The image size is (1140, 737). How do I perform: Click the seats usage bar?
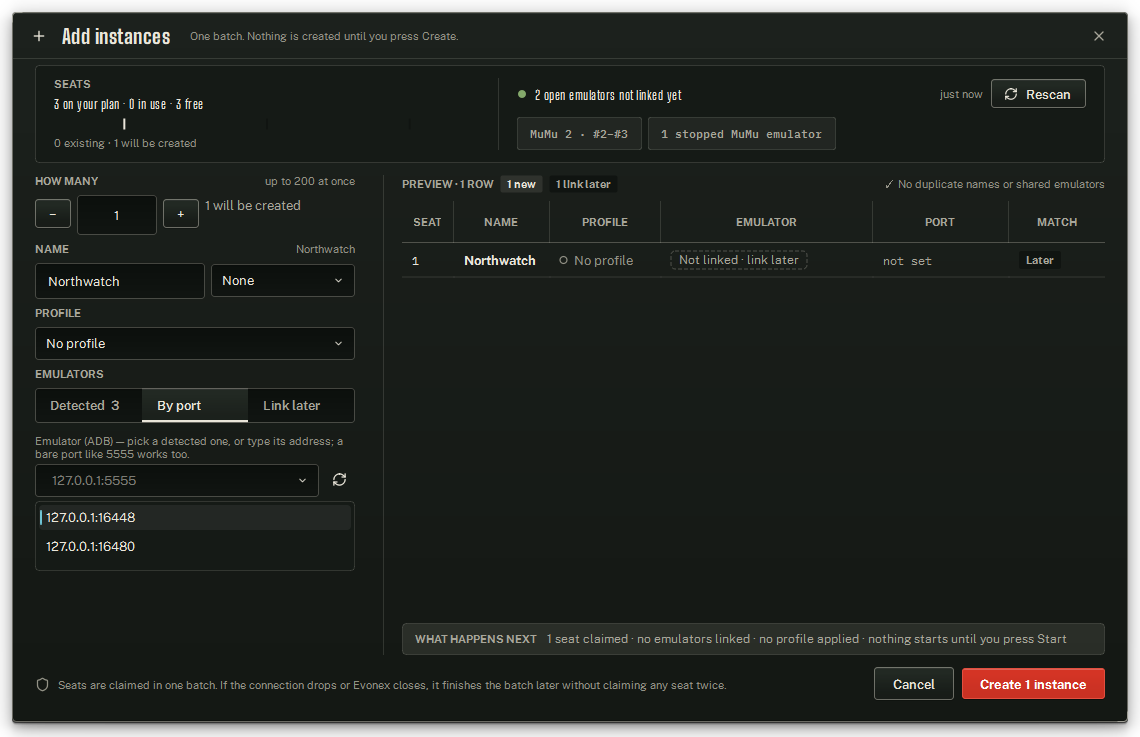point(268,124)
